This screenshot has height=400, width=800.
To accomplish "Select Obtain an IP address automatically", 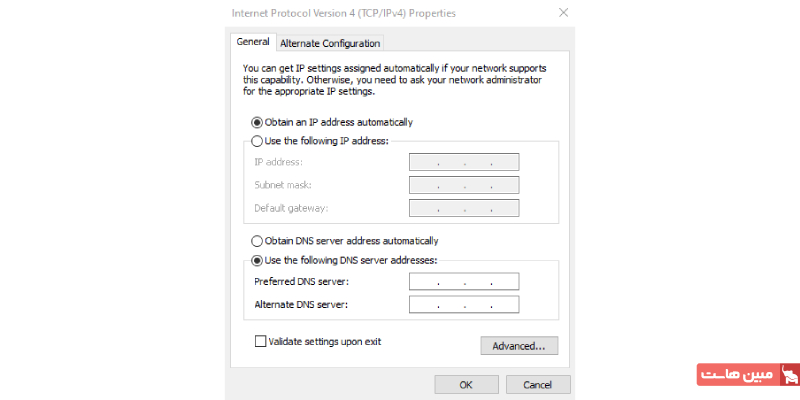I will click(x=257, y=122).
